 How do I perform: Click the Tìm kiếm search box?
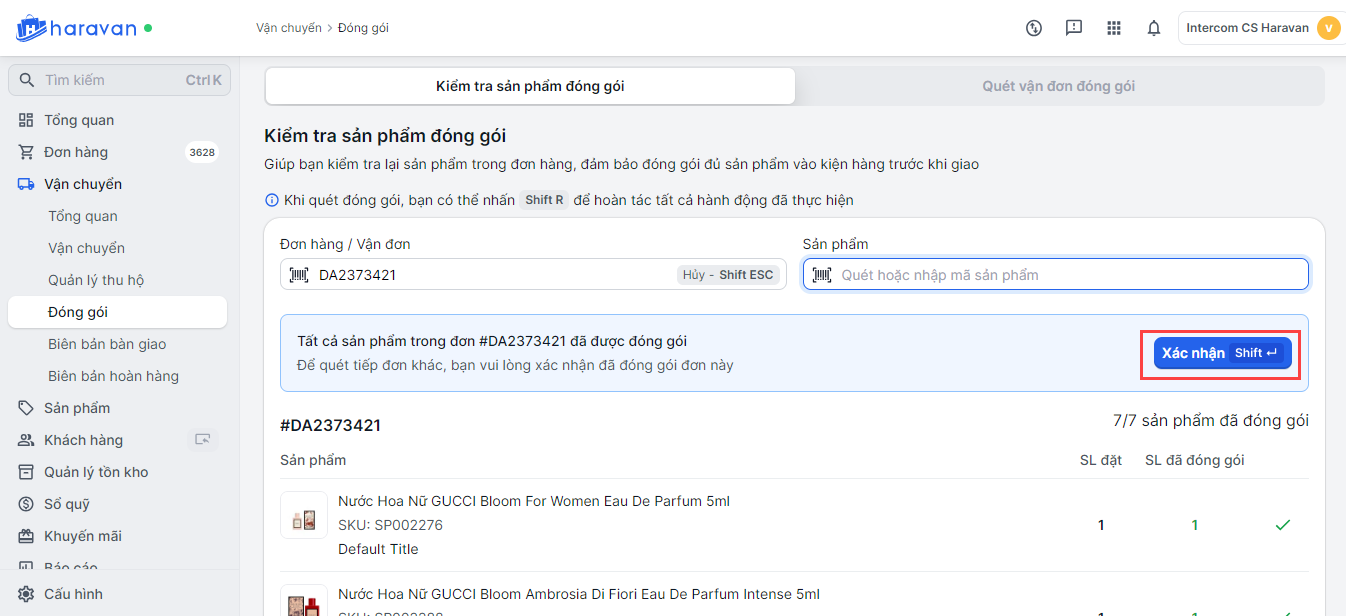[118, 80]
